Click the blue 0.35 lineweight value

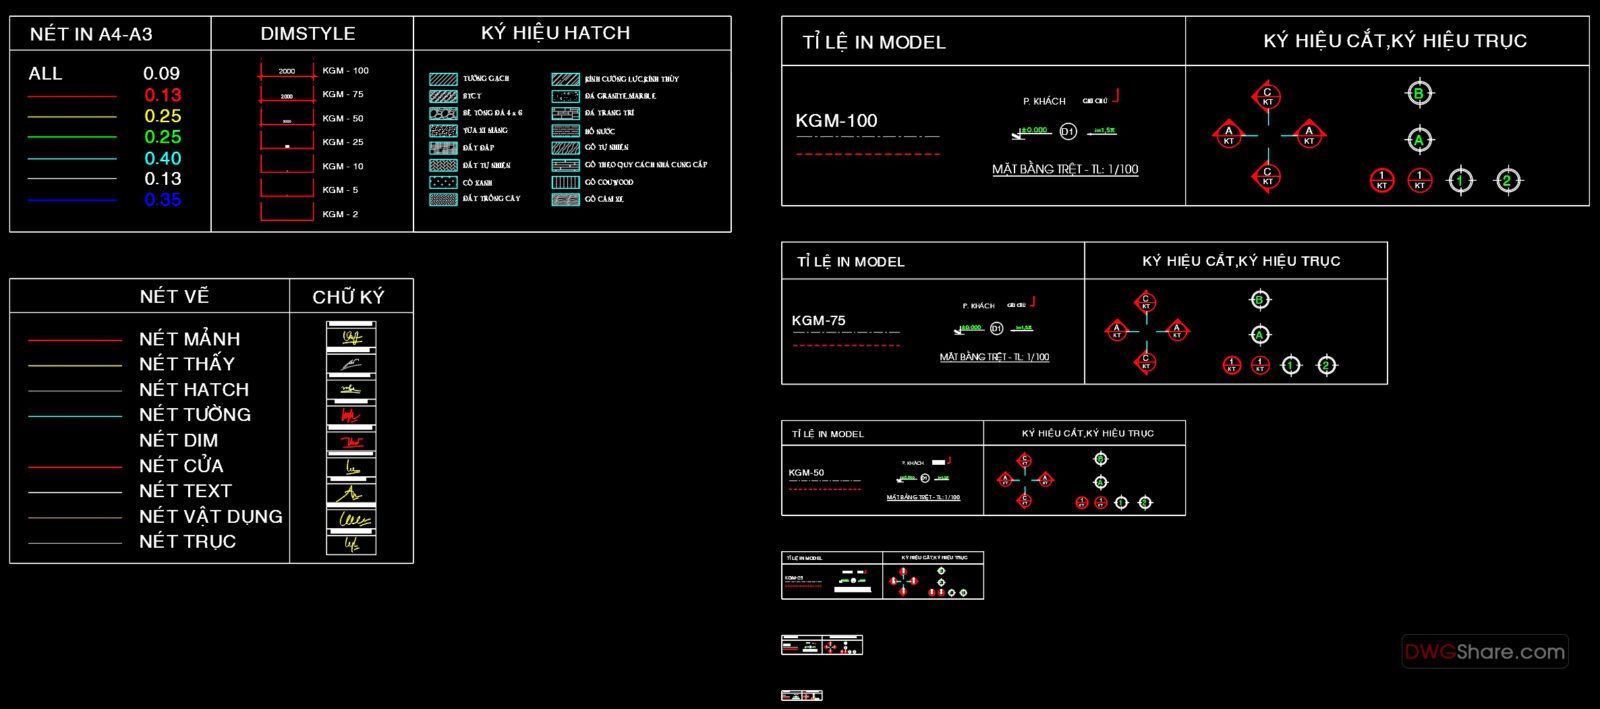click(162, 200)
